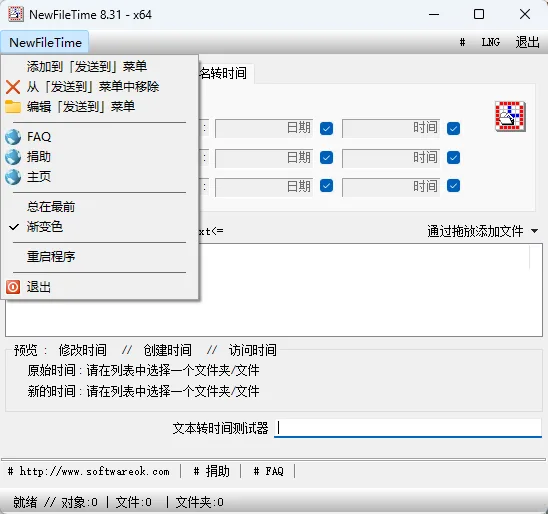
Task: Uncheck first row 时间 checkbox
Action: coord(453,129)
